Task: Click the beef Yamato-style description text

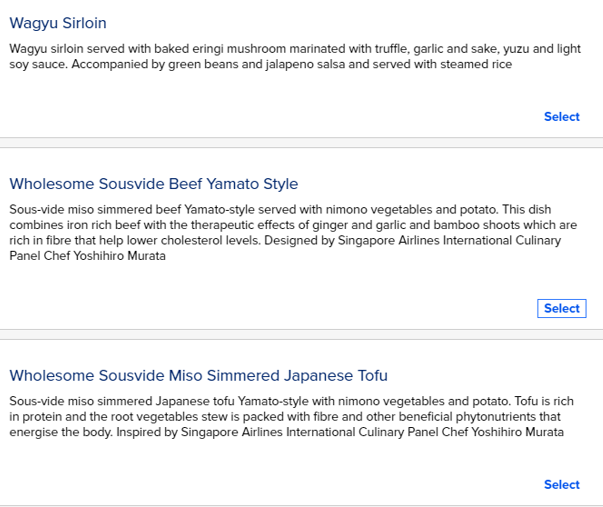Action: point(290,233)
